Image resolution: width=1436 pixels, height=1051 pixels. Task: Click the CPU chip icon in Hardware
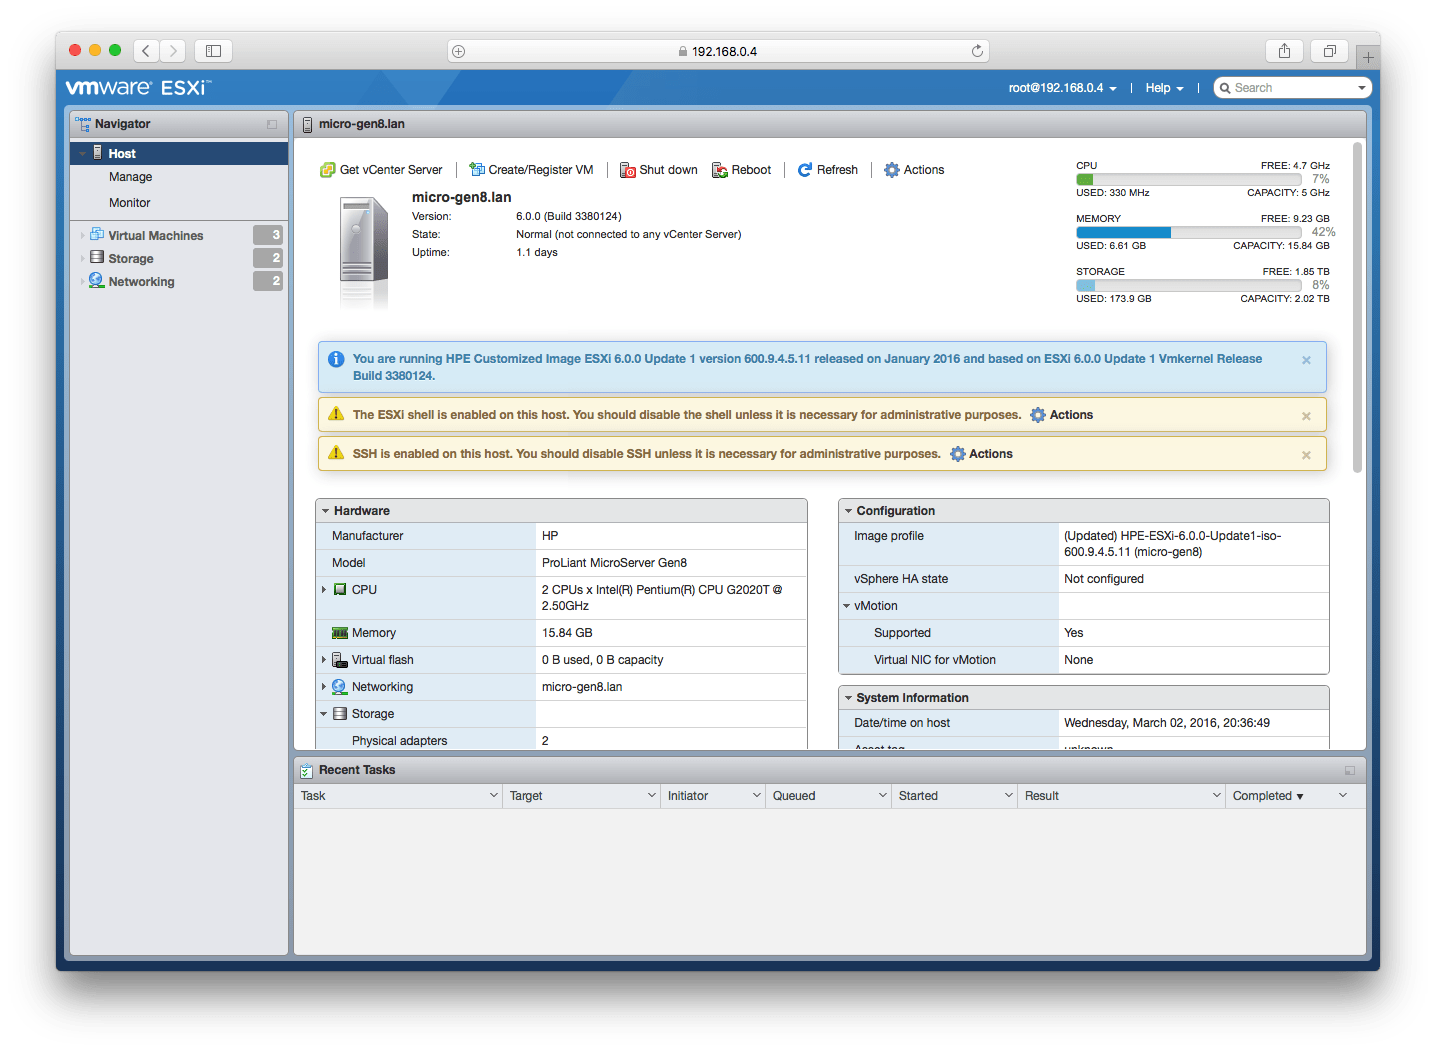tap(340, 590)
